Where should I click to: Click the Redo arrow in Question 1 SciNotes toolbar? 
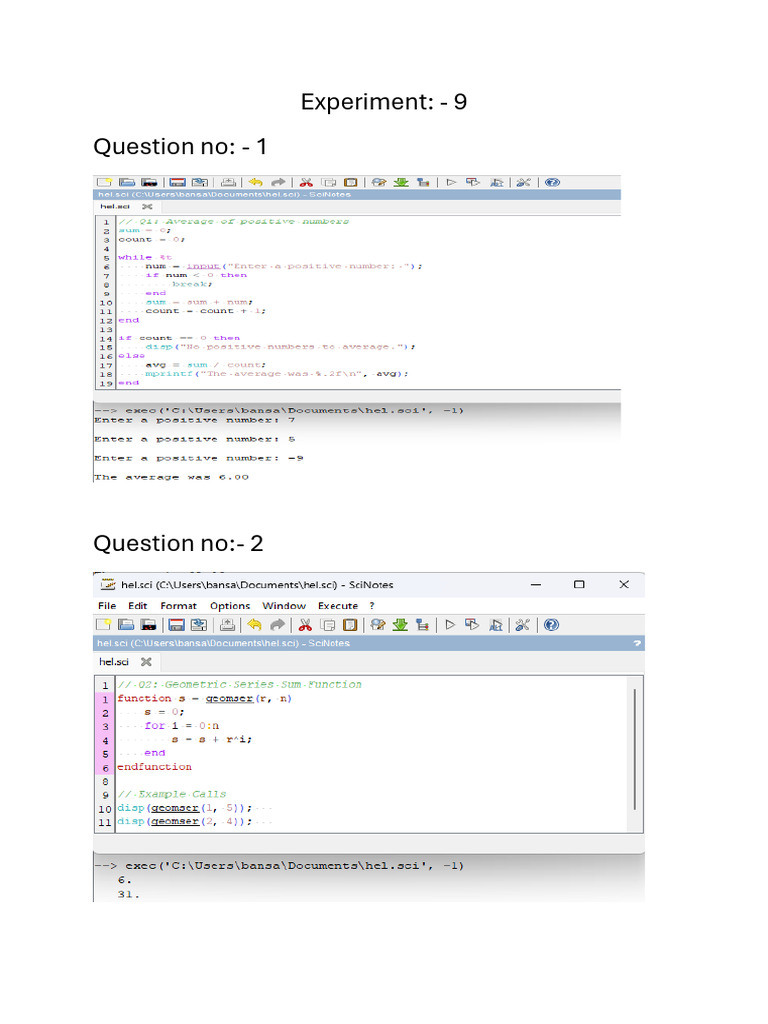pos(278,182)
